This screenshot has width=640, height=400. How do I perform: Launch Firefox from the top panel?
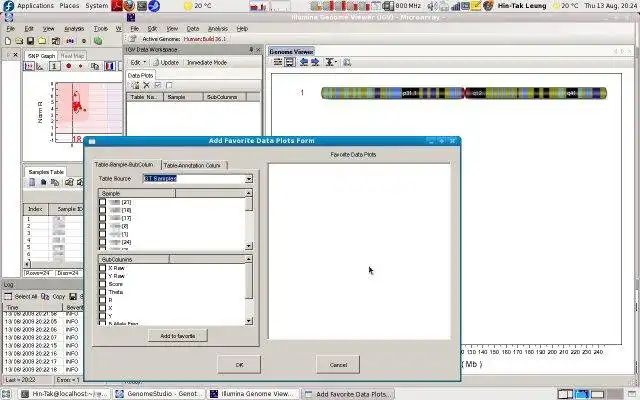click(x=129, y=6)
